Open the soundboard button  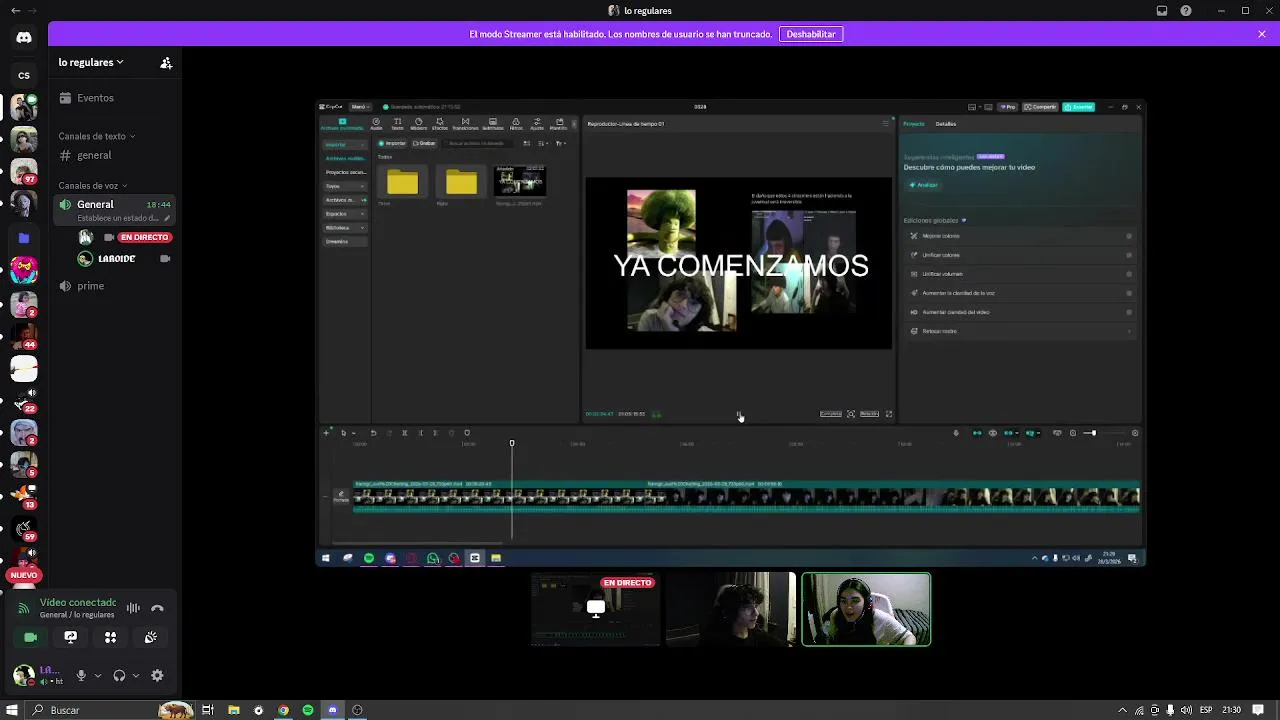pos(150,637)
